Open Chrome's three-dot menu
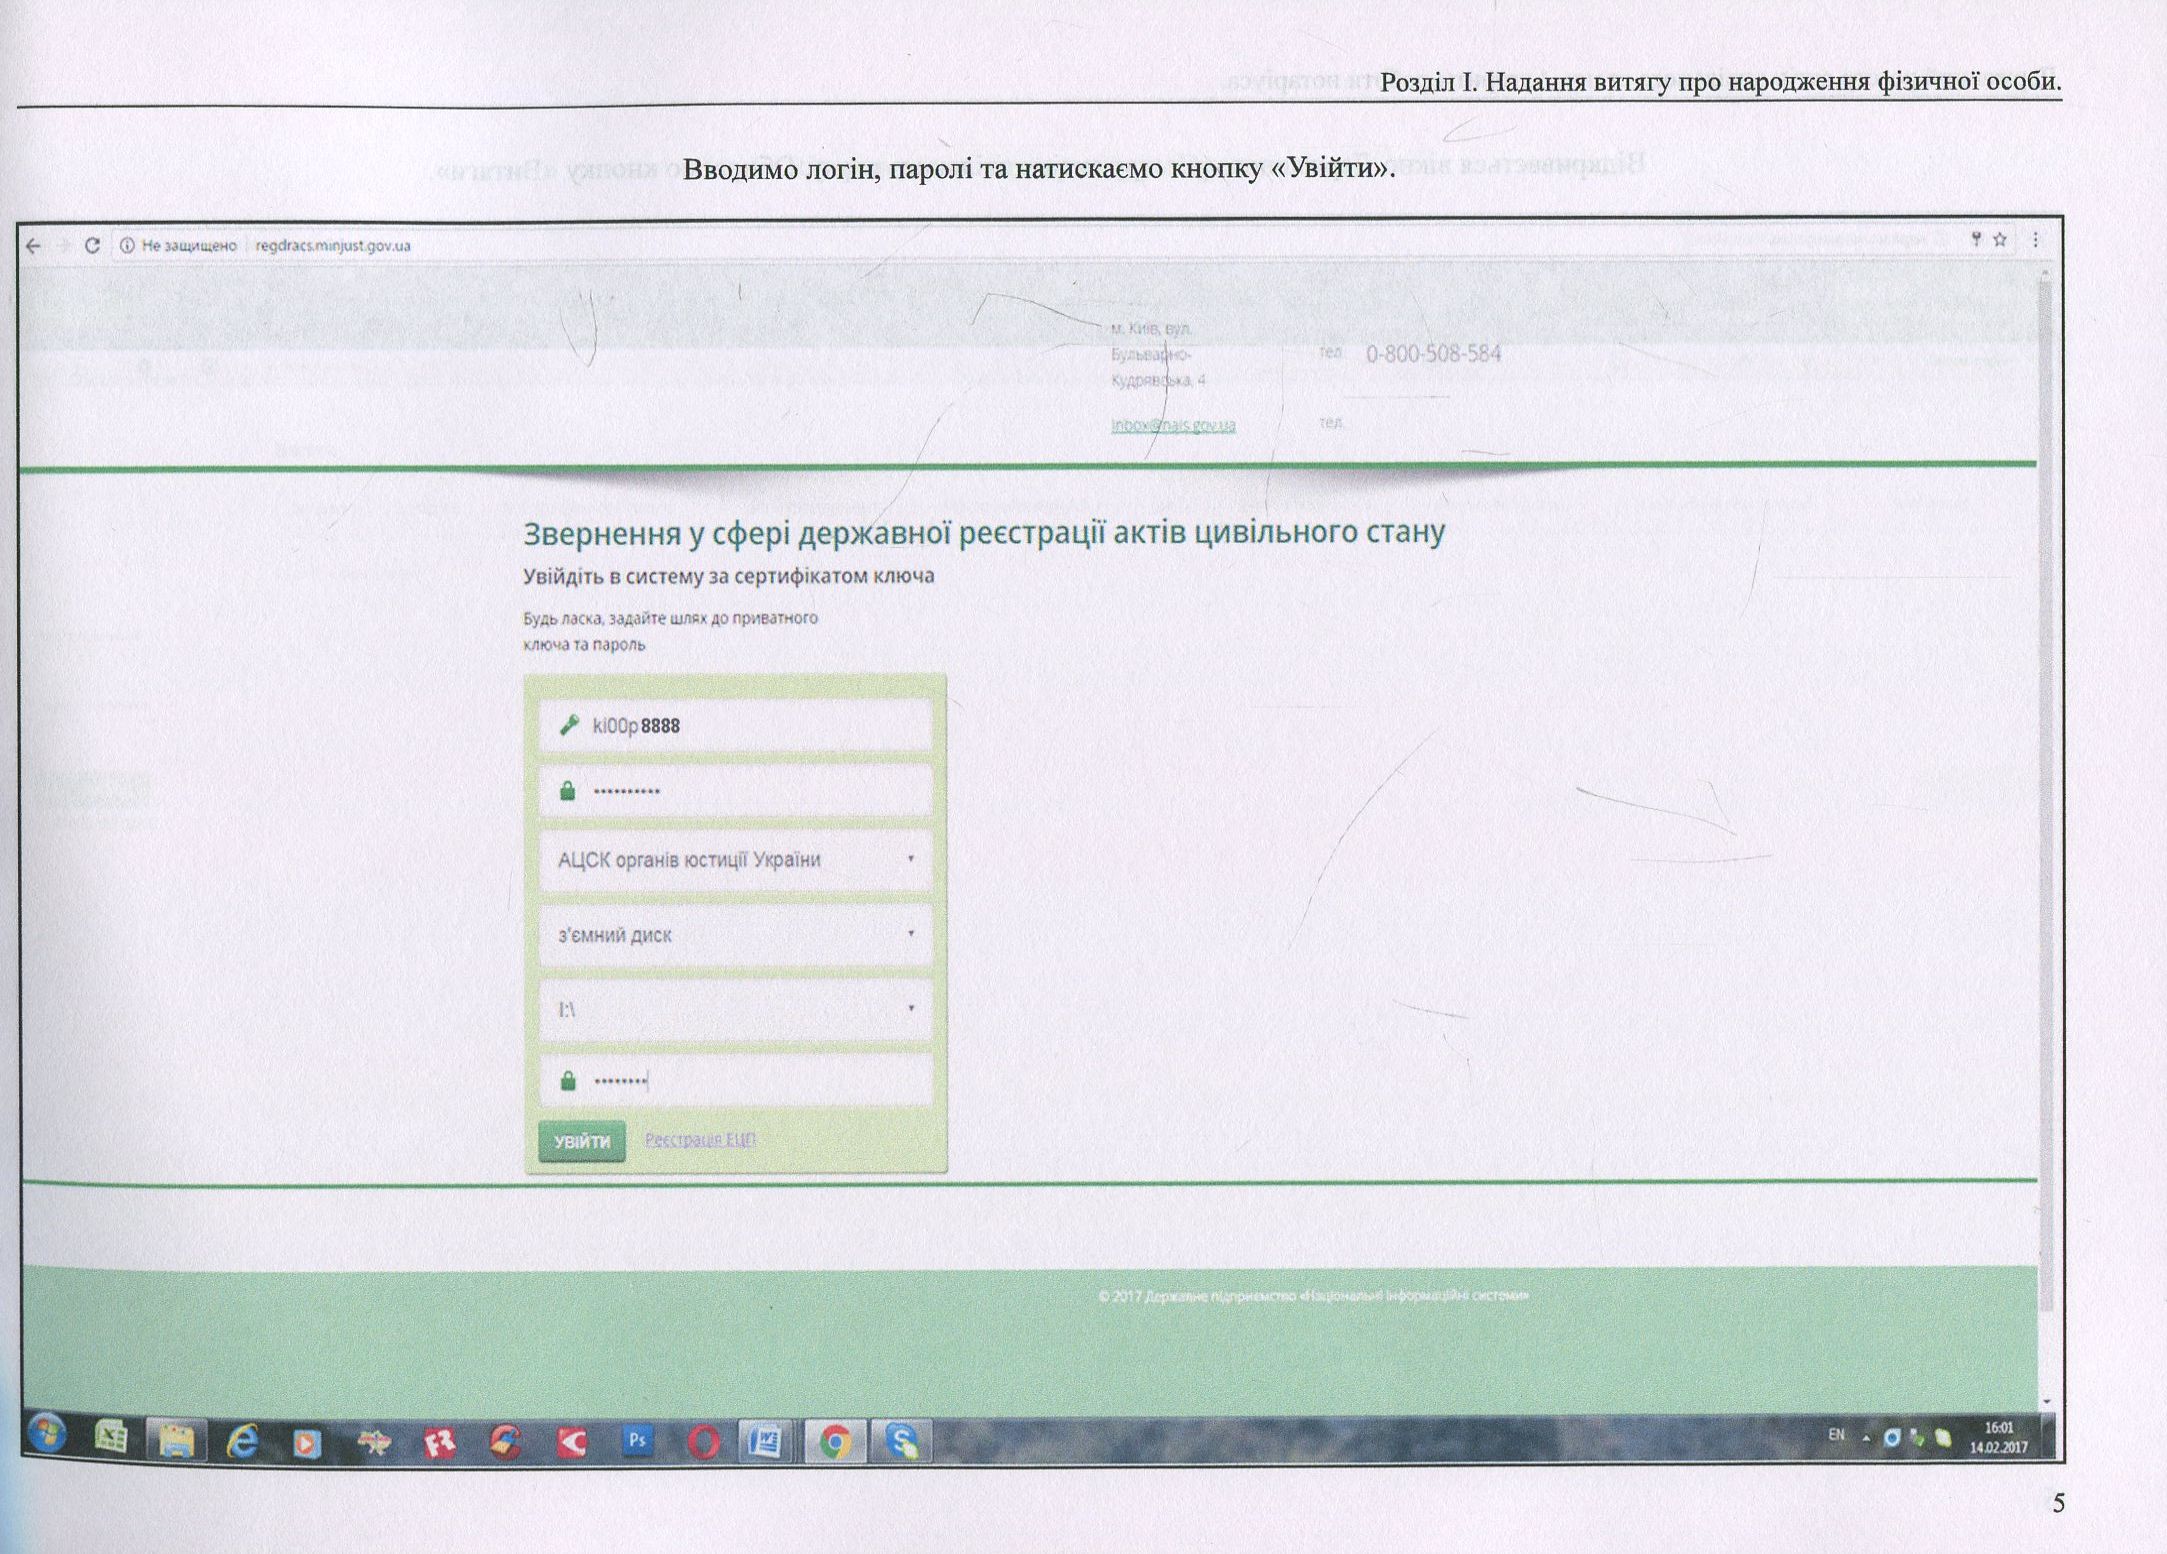This screenshot has width=2167, height=1554. (x=2035, y=240)
